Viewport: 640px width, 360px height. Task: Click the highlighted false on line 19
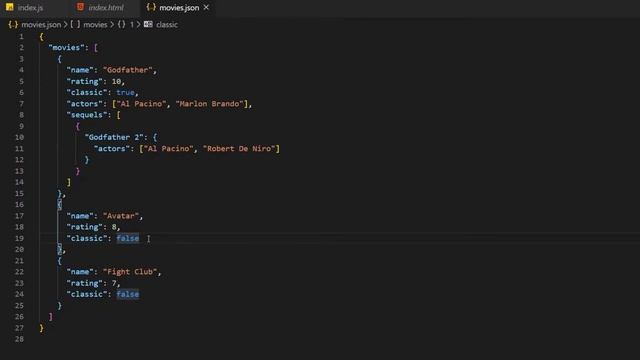pyautogui.click(x=127, y=238)
